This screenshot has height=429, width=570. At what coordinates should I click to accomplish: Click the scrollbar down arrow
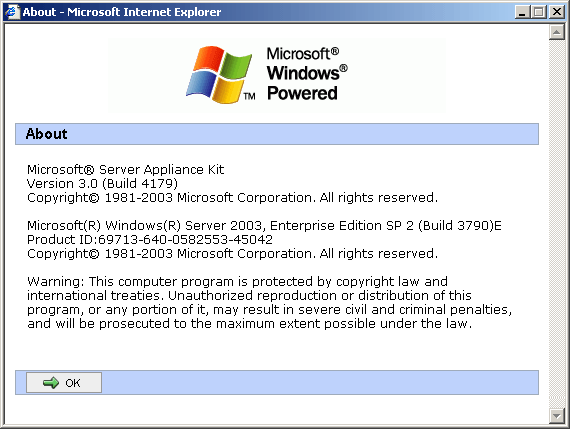point(557,415)
